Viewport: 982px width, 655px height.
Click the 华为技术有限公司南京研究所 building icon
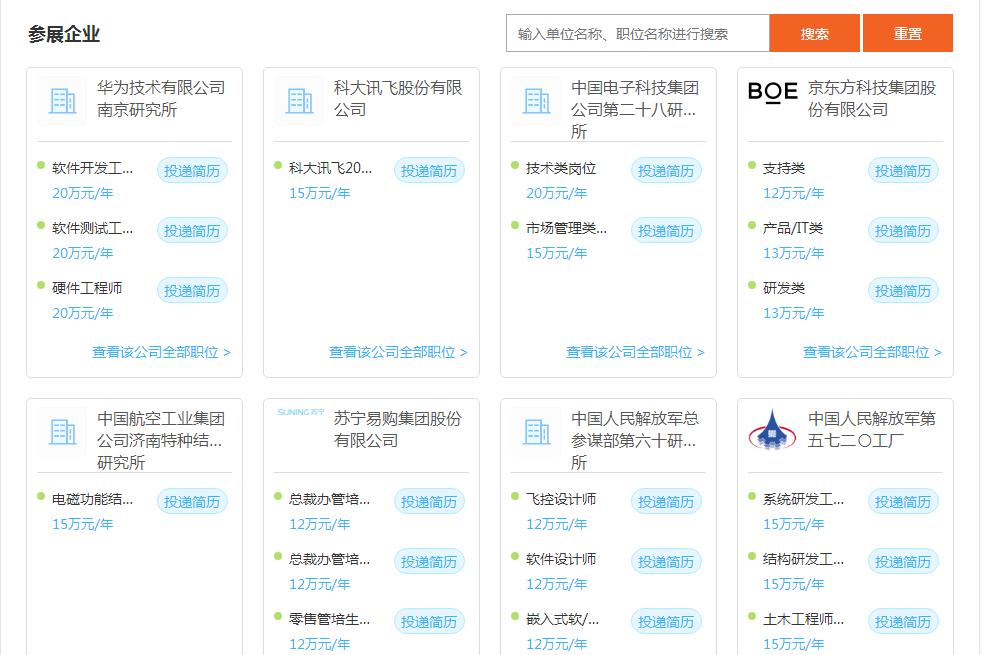[62, 101]
